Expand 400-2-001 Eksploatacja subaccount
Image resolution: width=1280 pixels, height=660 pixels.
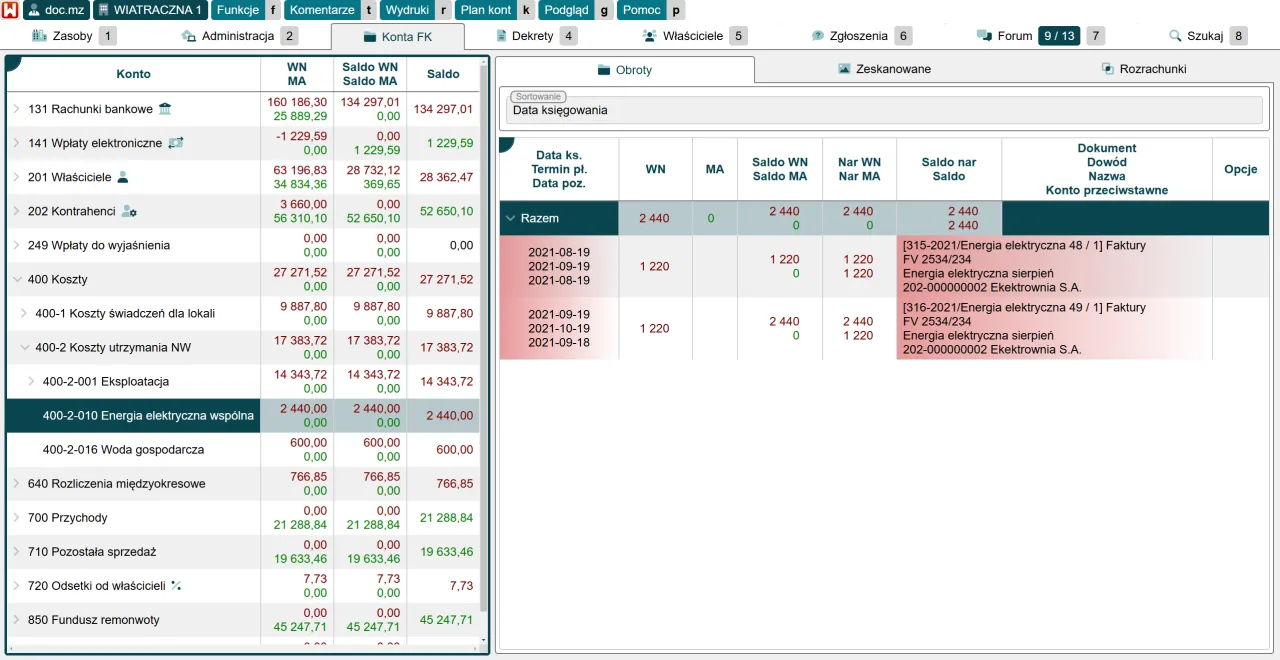click(31, 381)
